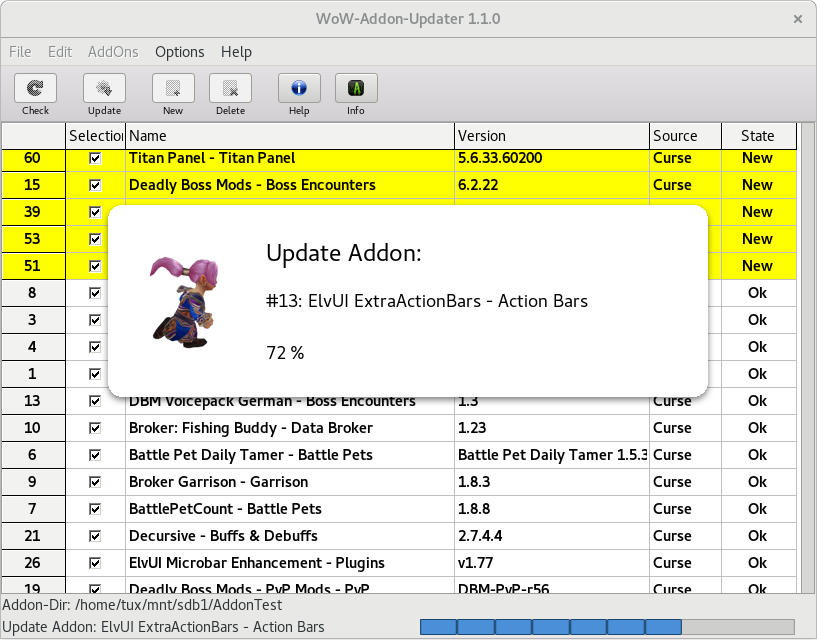Click the Curse source cell of Broker Garrison

(x=685, y=482)
